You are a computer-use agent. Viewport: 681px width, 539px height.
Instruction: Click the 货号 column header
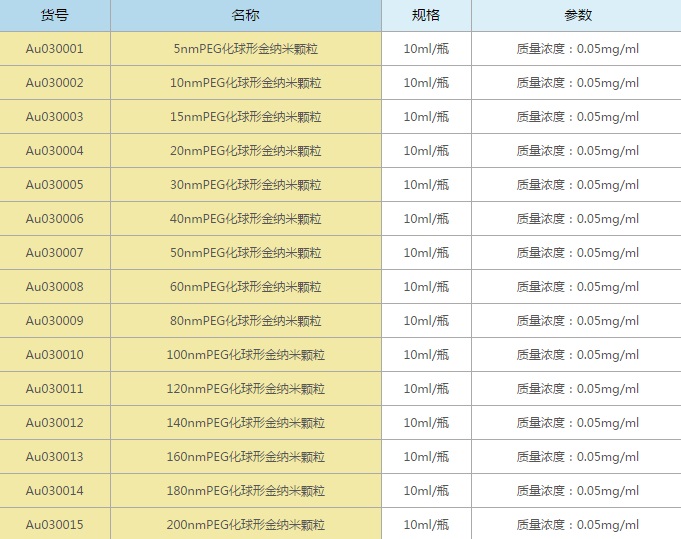click(54, 15)
